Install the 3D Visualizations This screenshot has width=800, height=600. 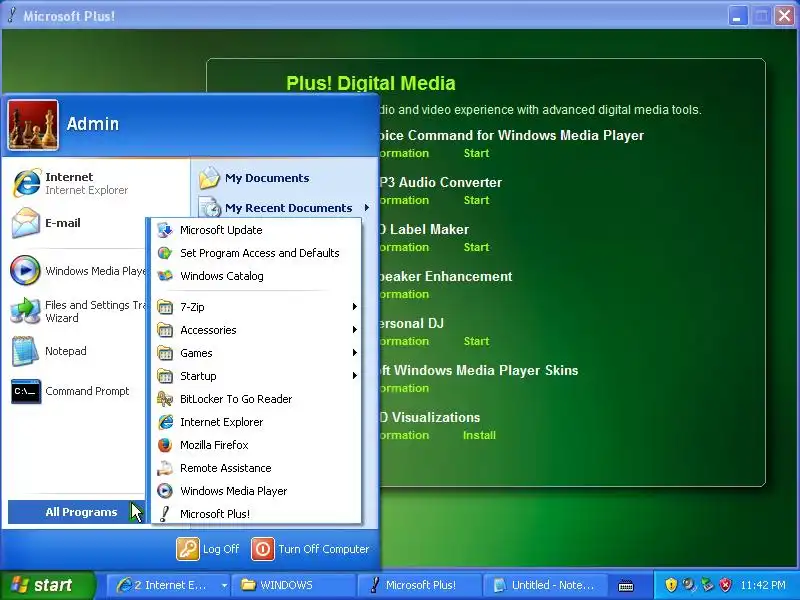(479, 435)
